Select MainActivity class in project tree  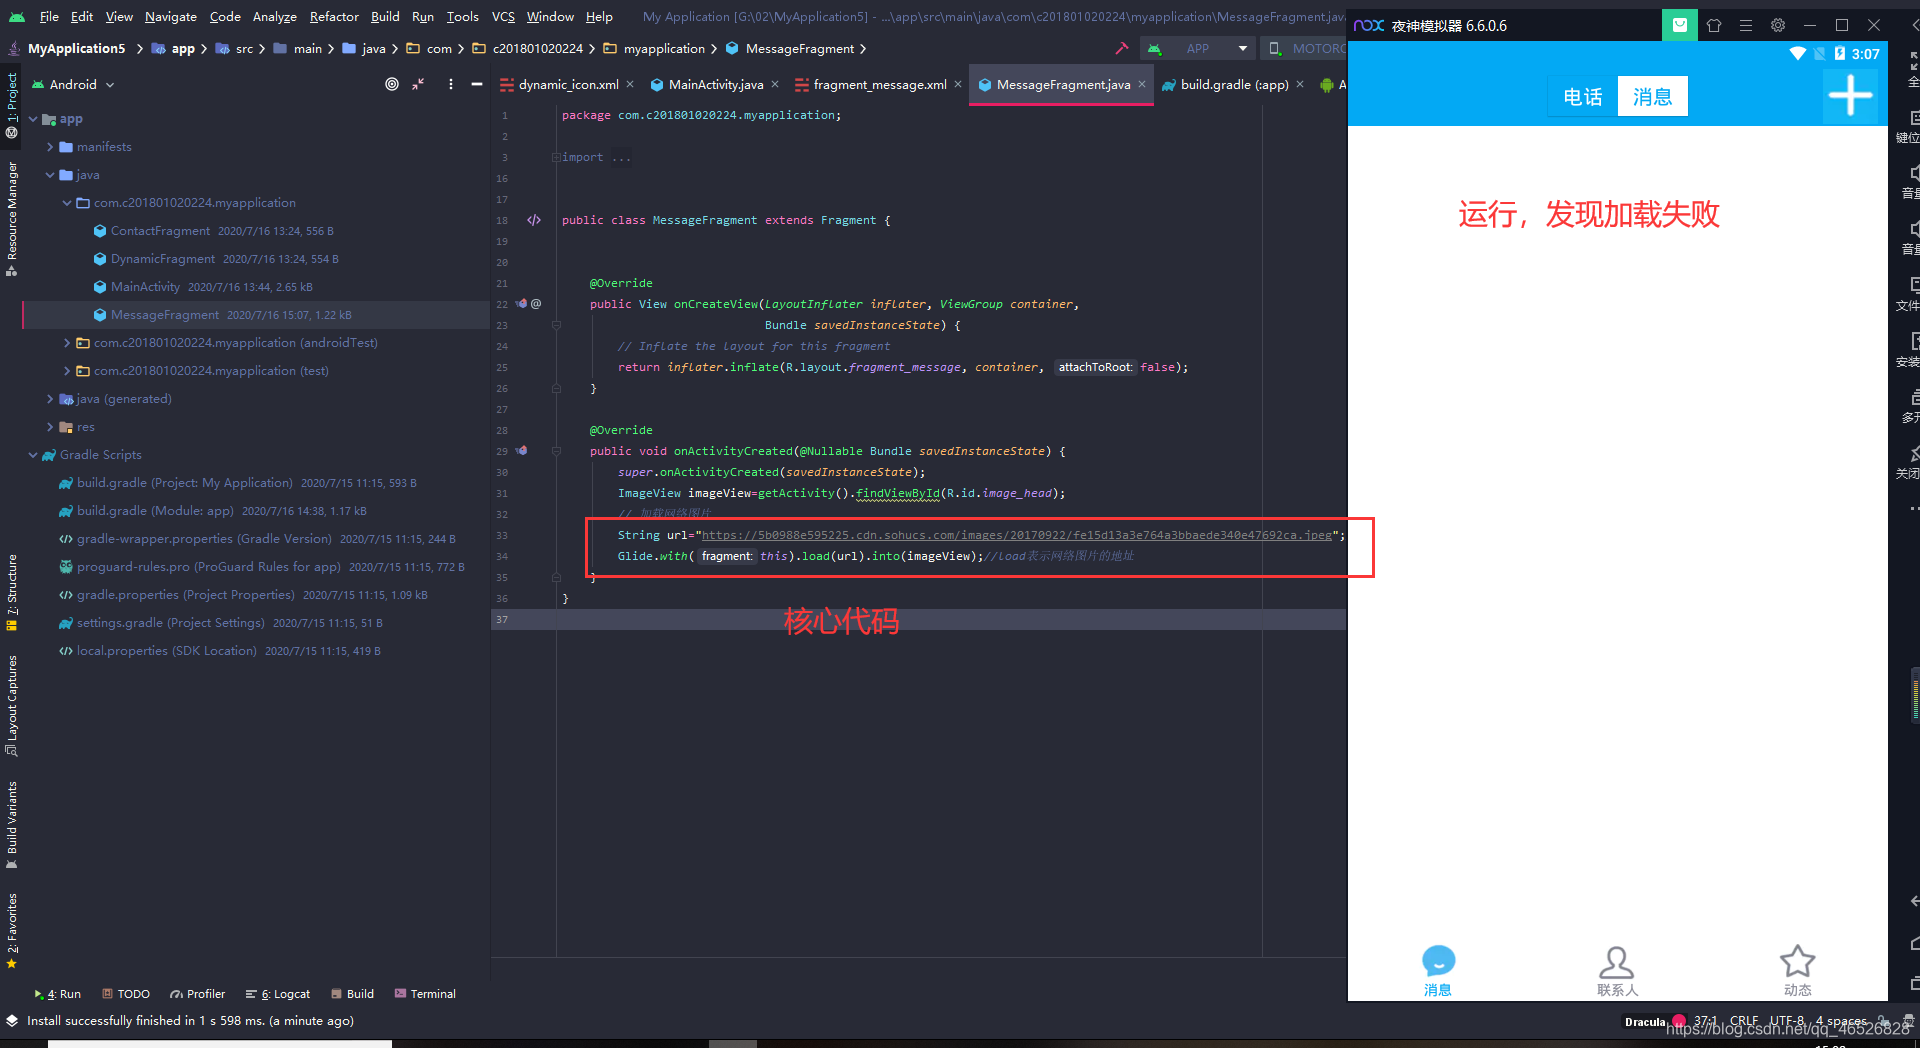145,286
